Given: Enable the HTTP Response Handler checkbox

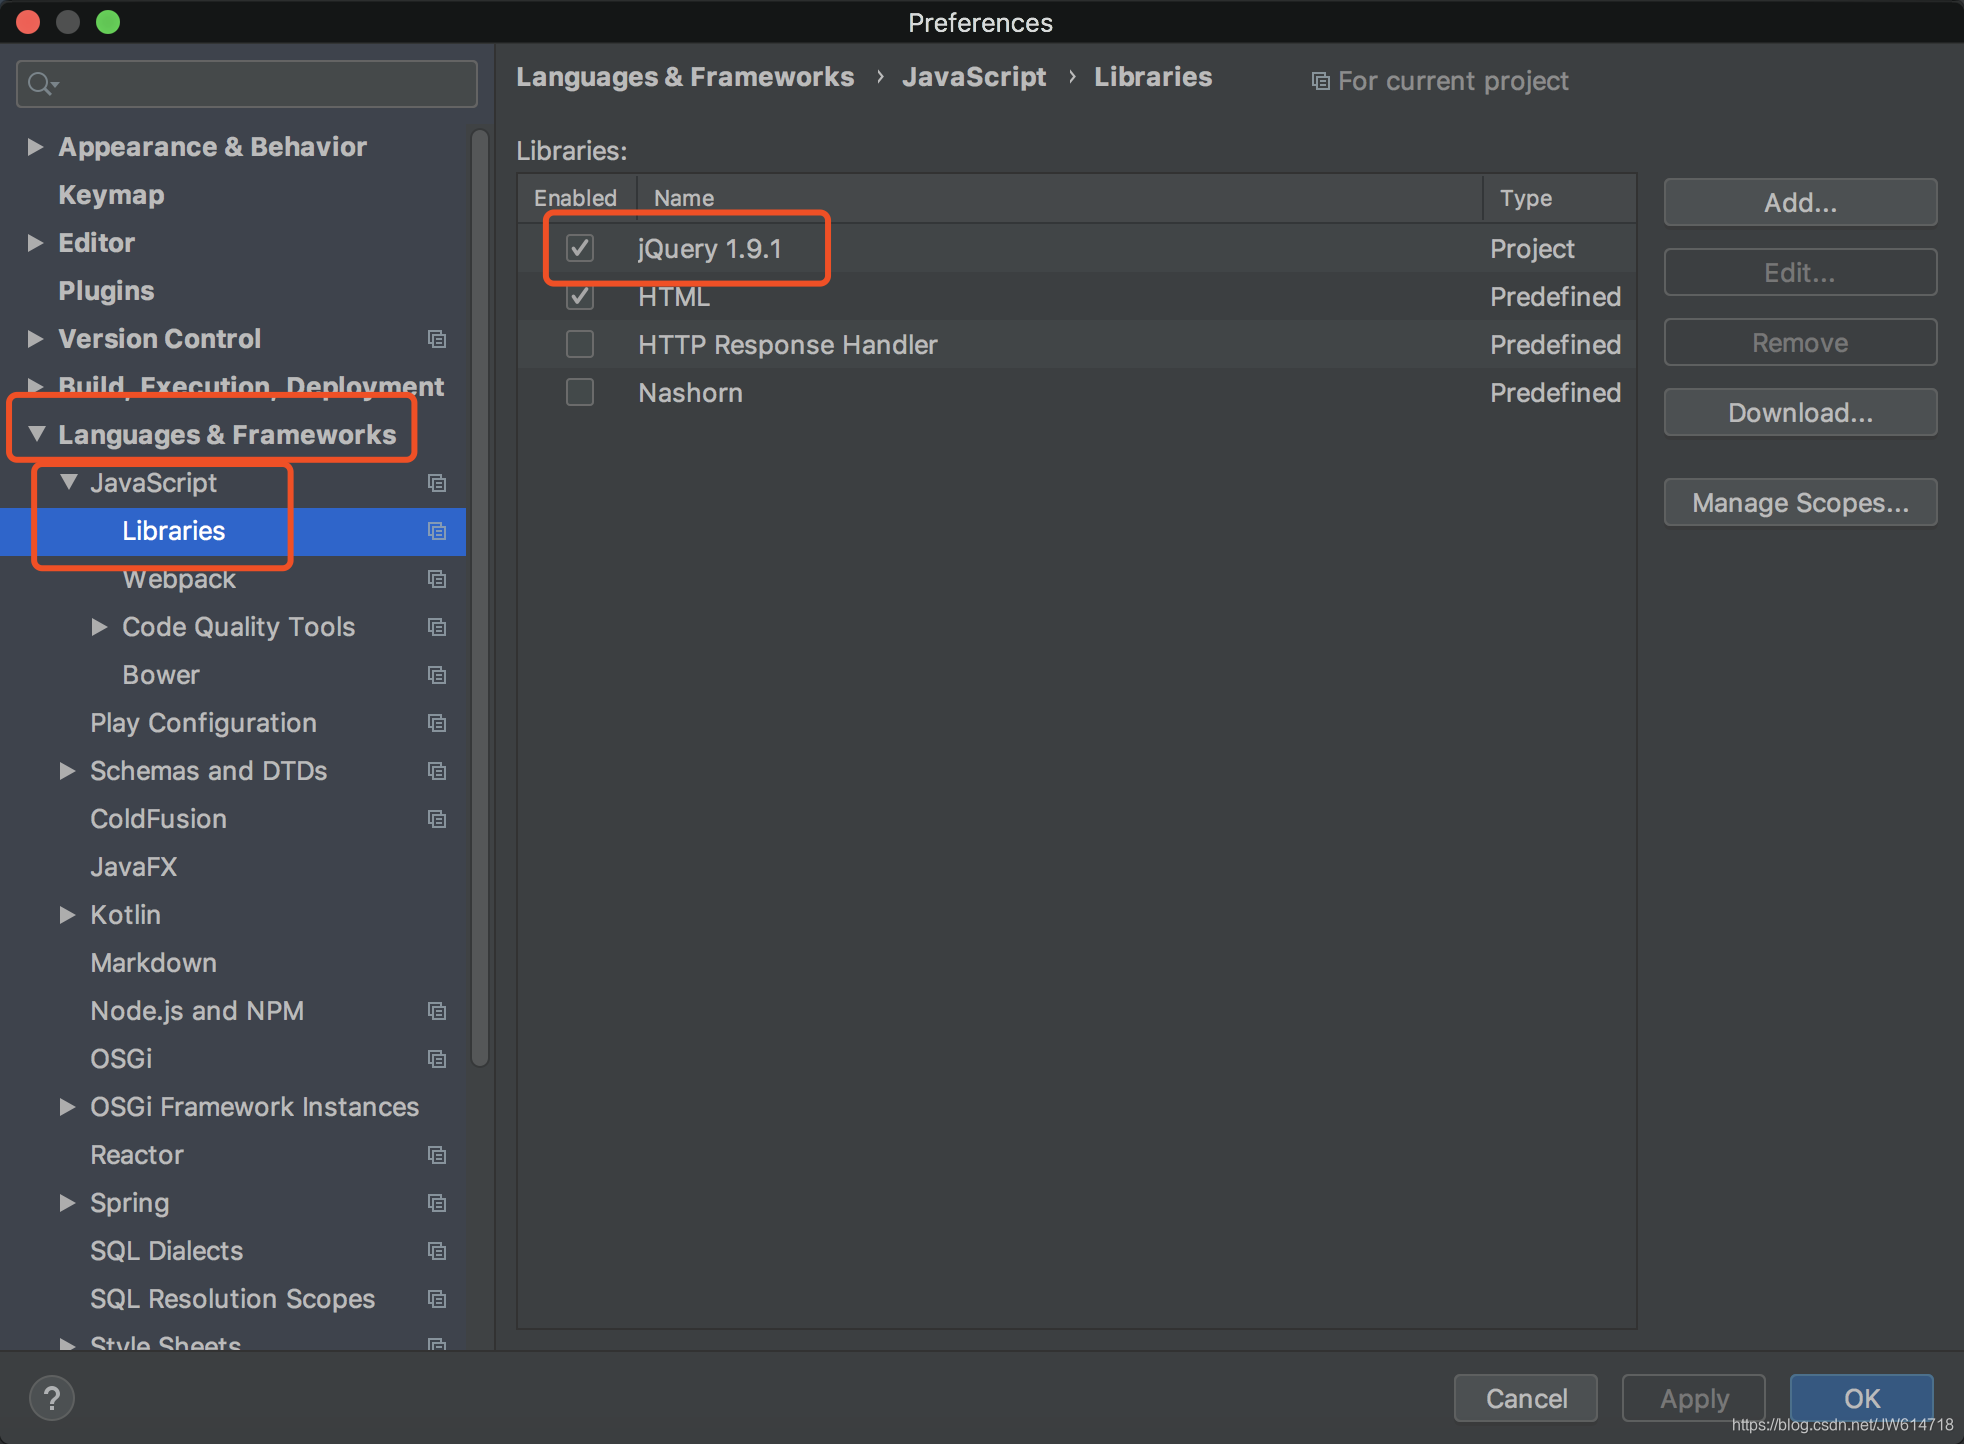Looking at the screenshot, I should click(x=580, y=345).
